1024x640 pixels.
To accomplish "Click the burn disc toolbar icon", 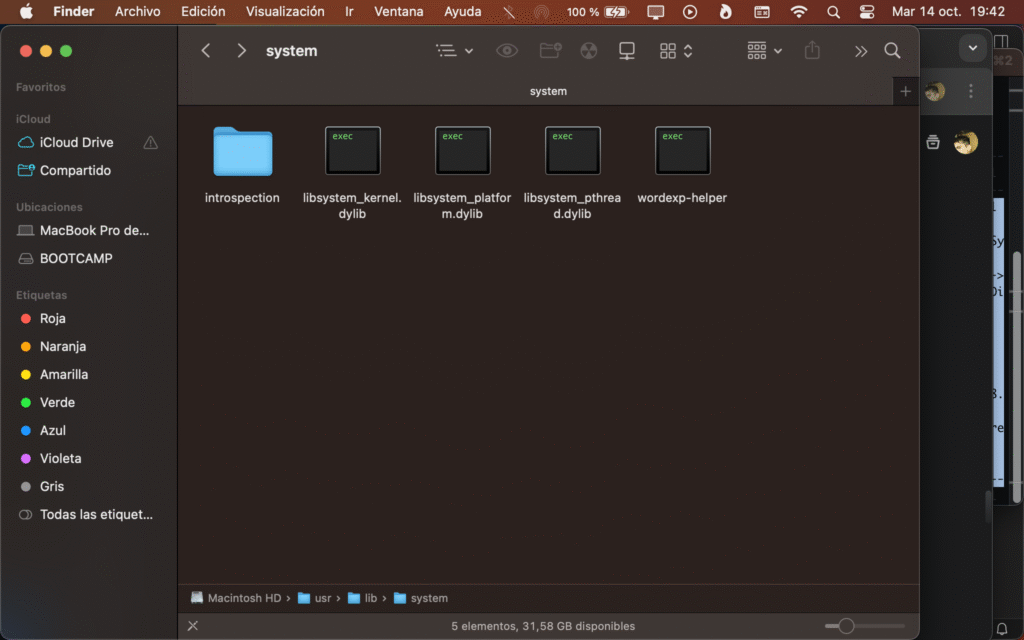I will pos(588,51).
